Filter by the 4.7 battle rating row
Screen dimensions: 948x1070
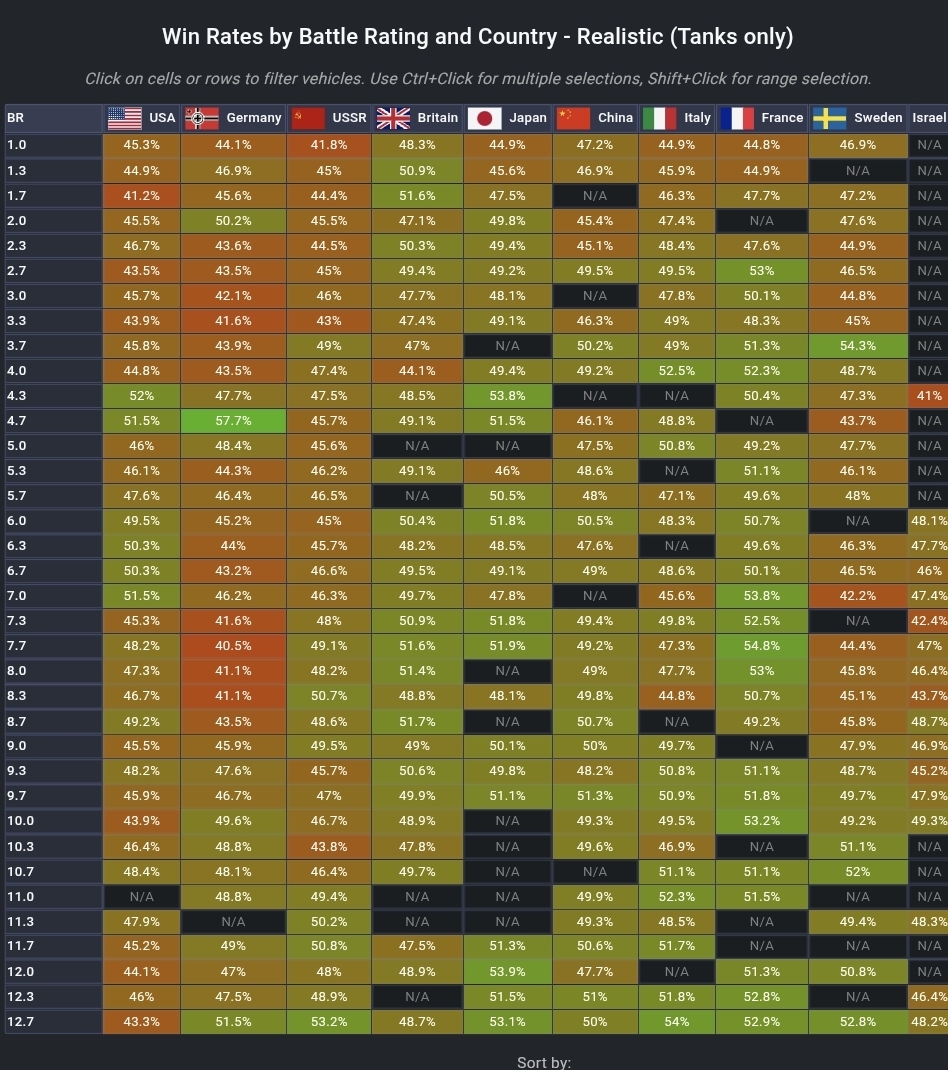(x=53, y=421)
